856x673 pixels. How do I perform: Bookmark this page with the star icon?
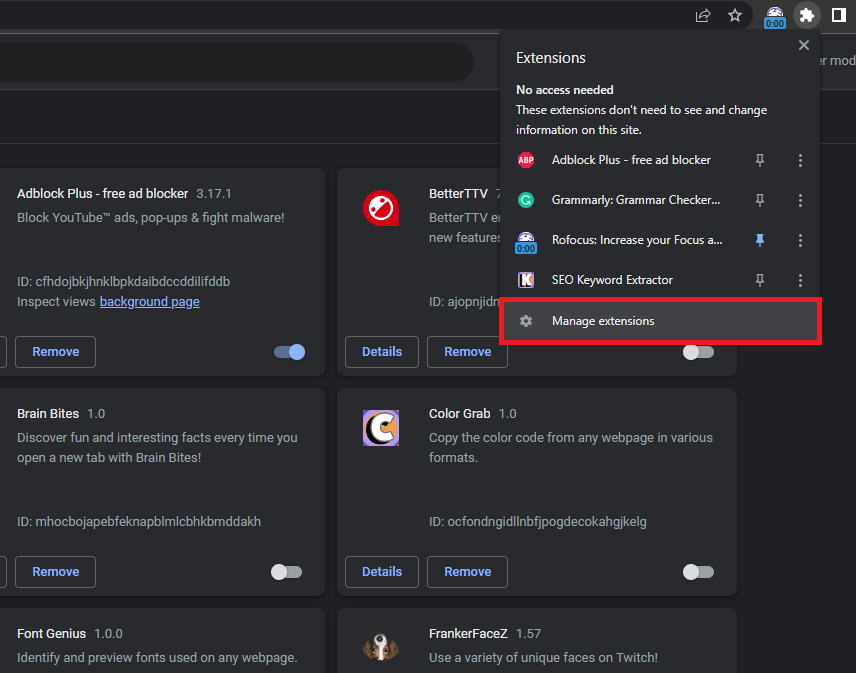[x=735, y=15]
